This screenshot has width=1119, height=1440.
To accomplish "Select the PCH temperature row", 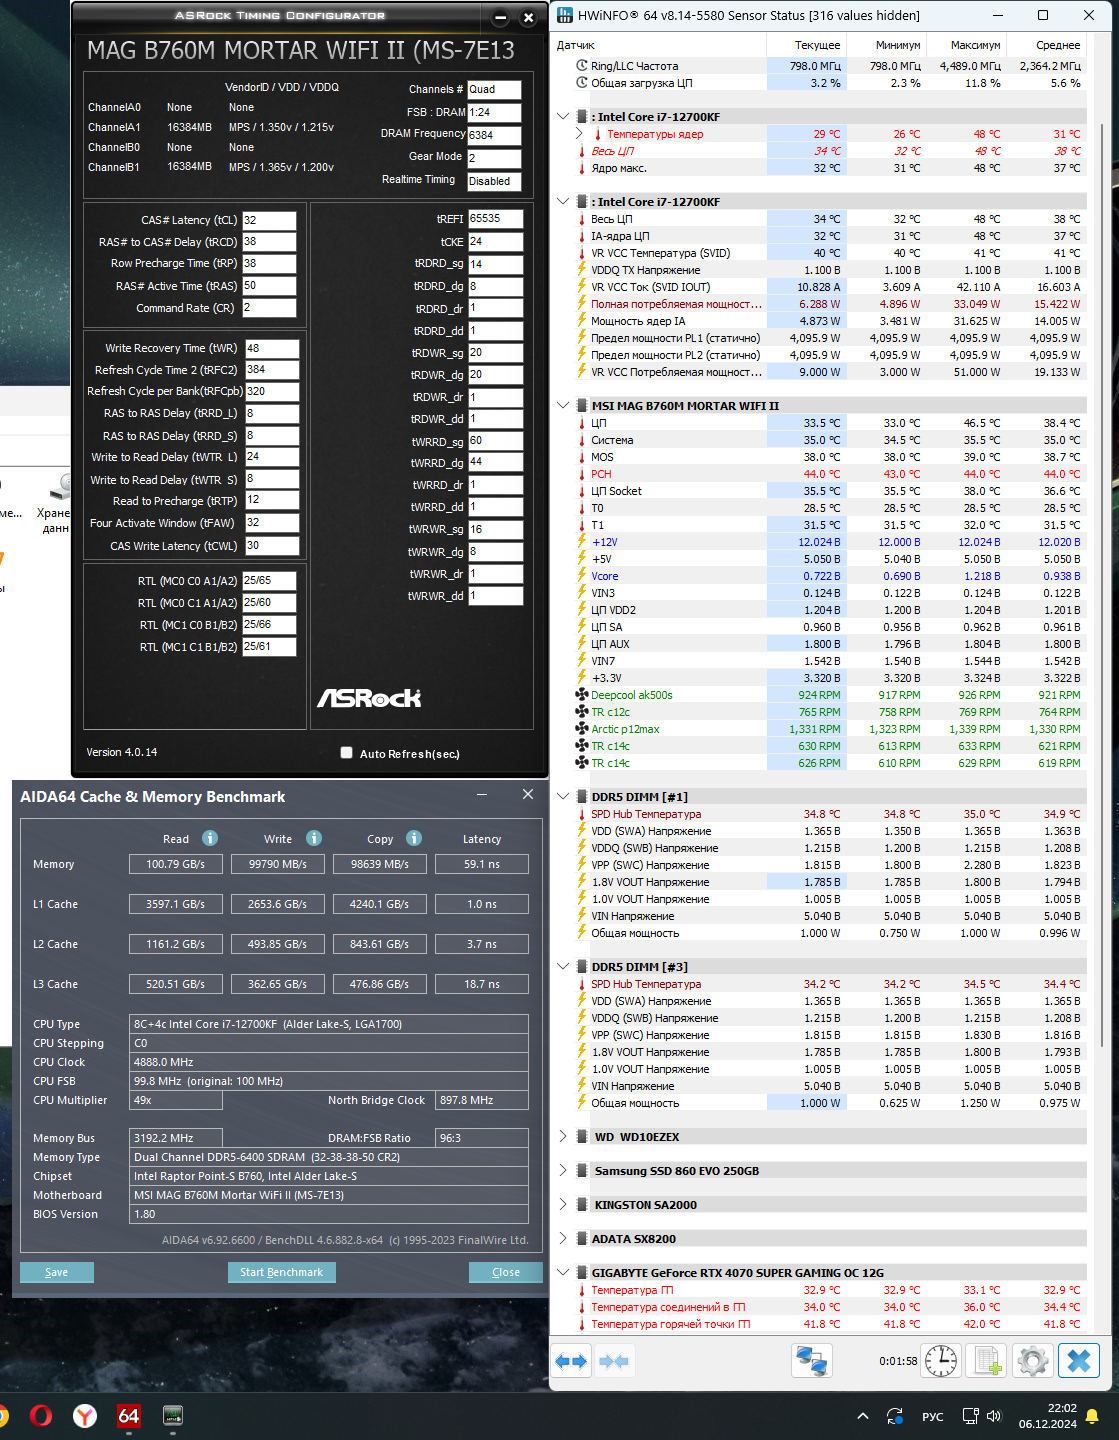I will 830,474.
